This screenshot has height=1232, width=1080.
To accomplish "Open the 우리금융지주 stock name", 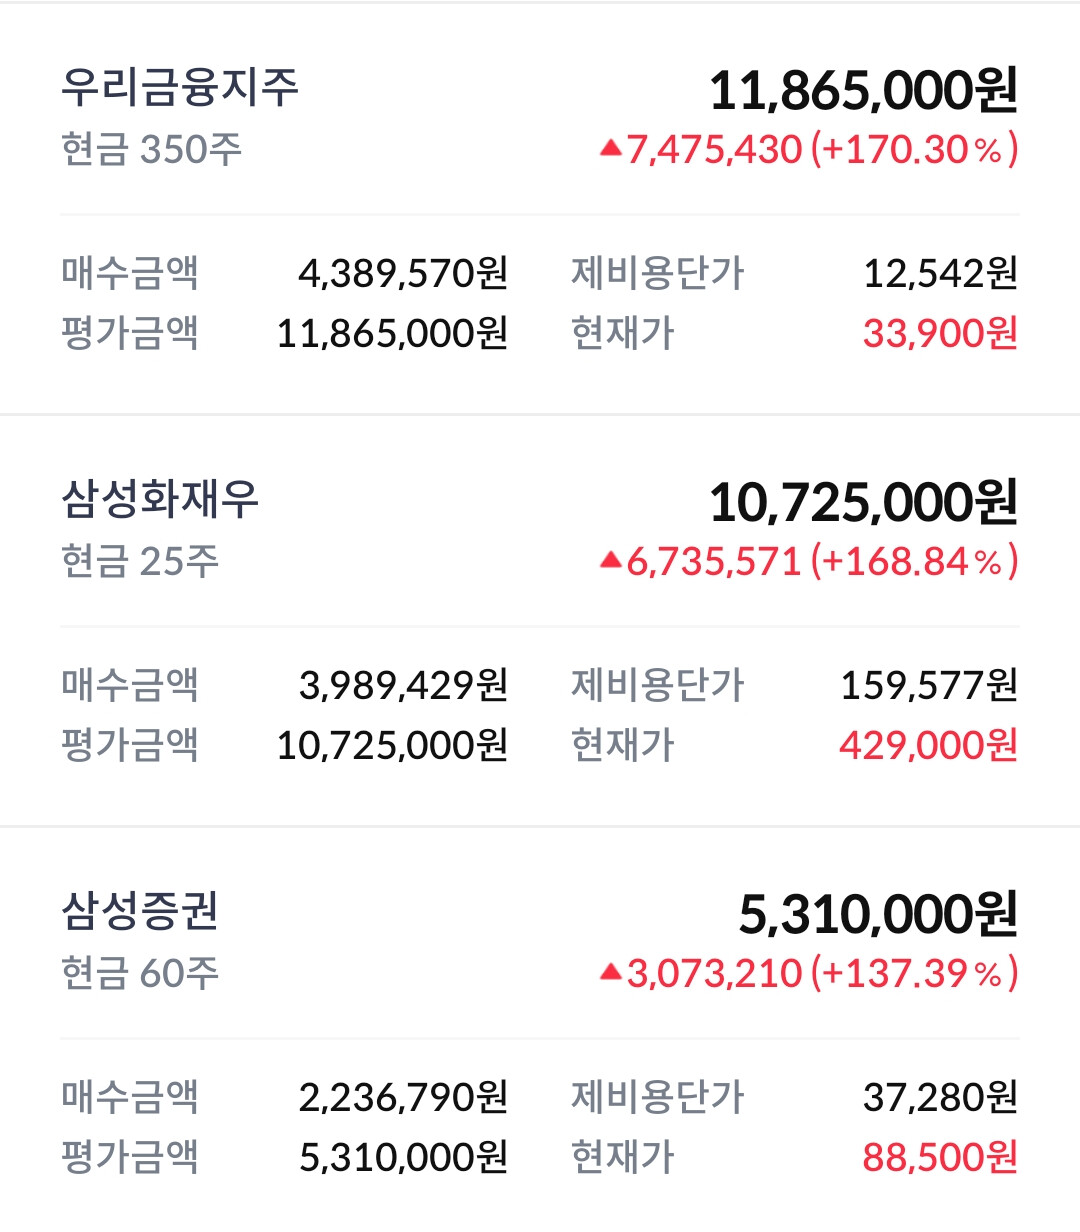I will click(180, 87).
